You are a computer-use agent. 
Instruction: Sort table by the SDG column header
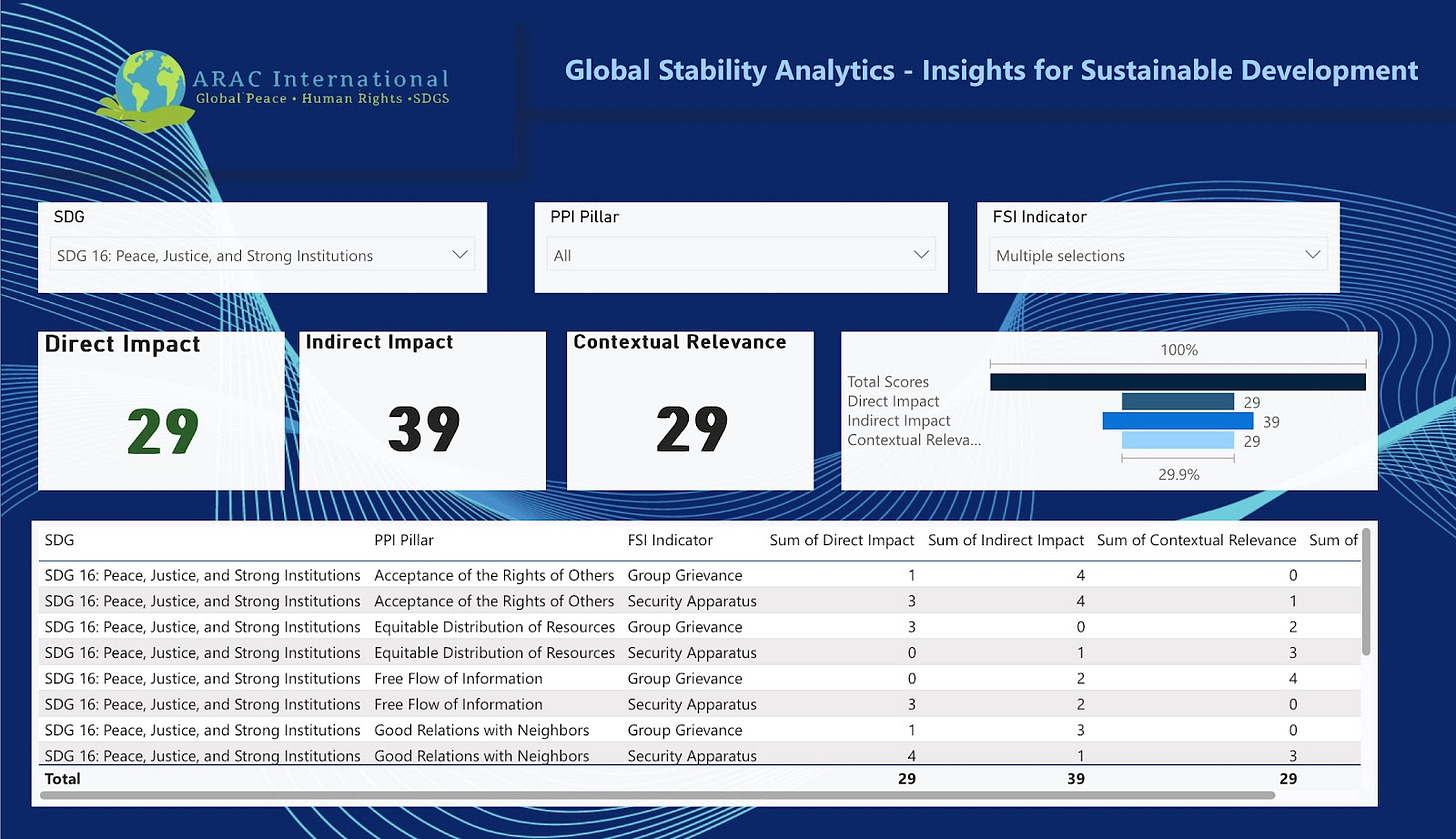tap(60, 540)
